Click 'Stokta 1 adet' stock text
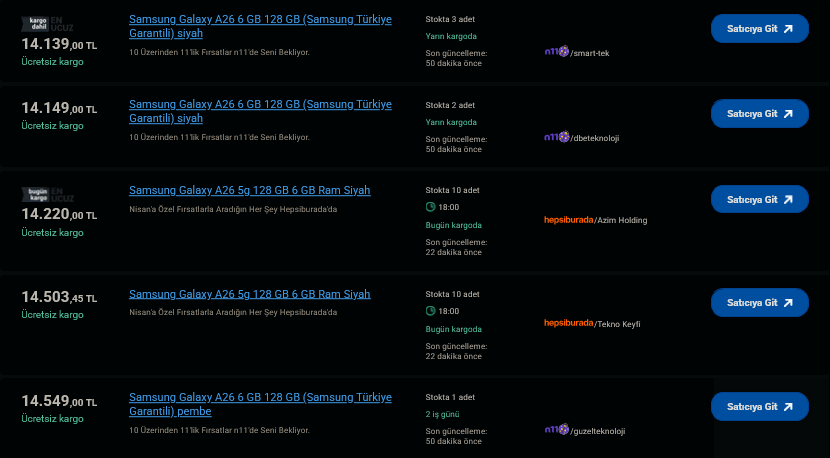 point(450,397)
